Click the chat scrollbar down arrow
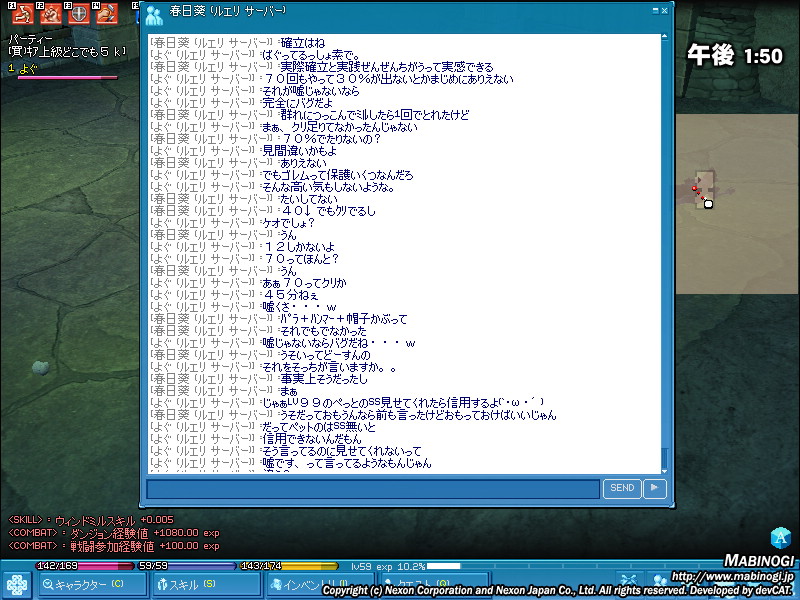 coord(664,470)
